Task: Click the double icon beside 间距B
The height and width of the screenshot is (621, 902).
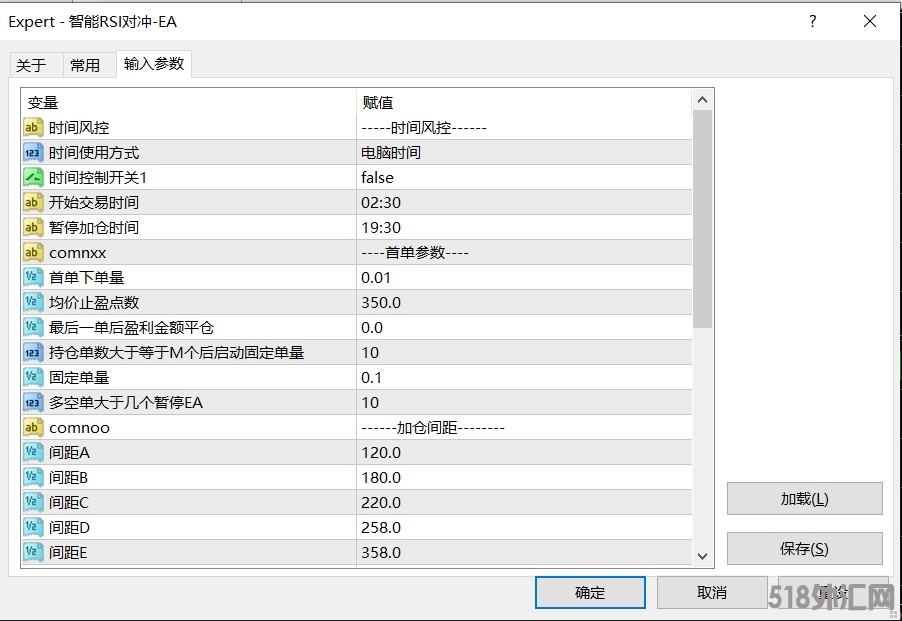Action: point(33,478)
